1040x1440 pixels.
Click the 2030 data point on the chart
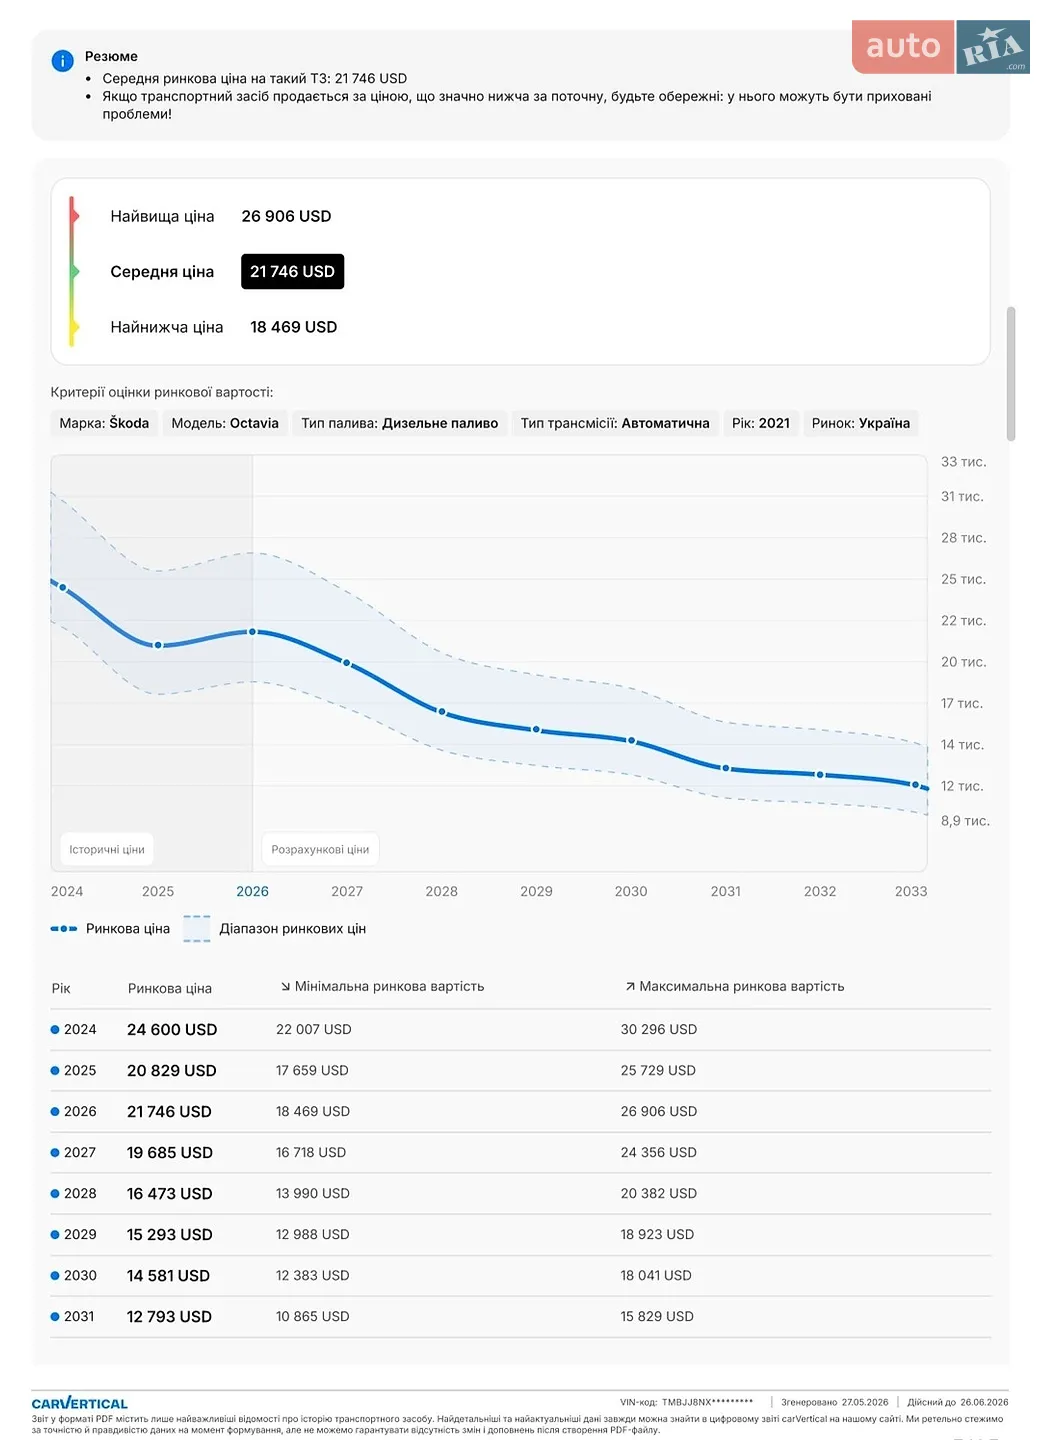pos(631,740)
